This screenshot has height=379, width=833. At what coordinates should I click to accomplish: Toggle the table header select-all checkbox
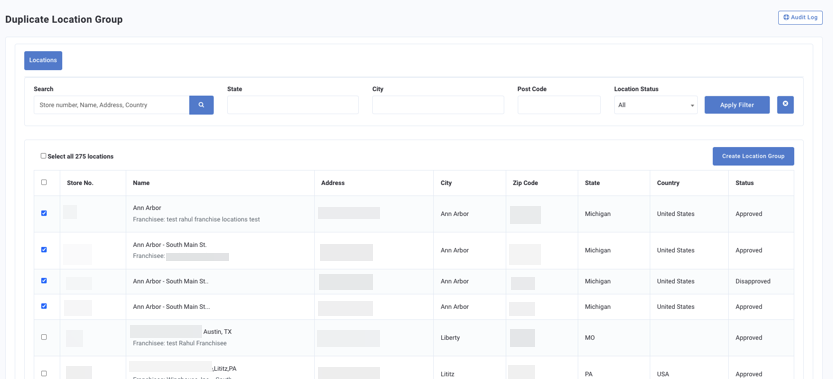[x=44, y=182]
